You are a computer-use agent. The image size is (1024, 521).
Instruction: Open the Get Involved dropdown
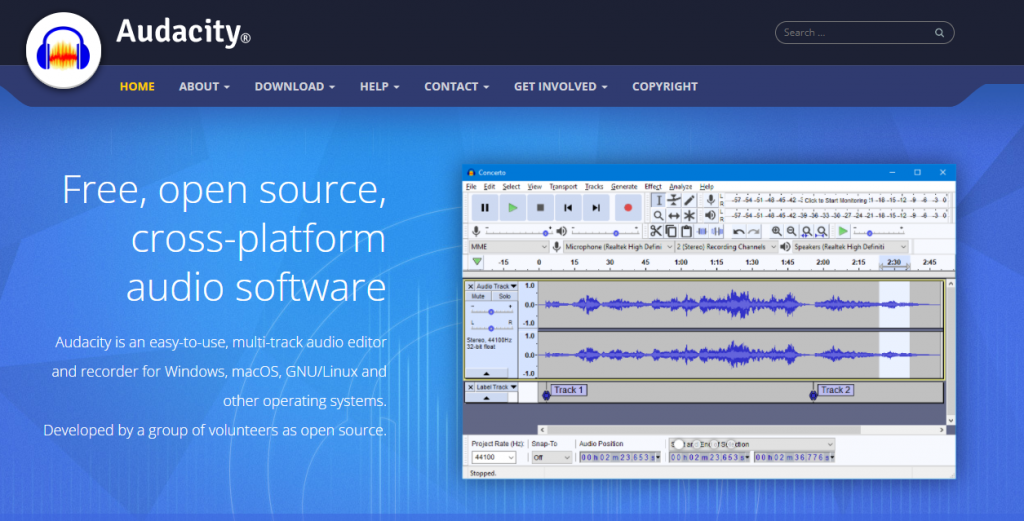pyautogui.click(x=560, y=86)
